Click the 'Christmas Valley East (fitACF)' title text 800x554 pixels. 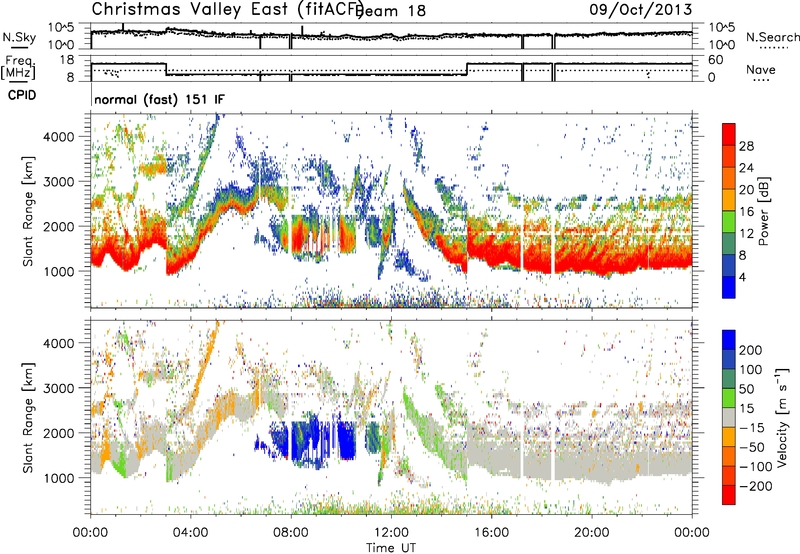227,9
